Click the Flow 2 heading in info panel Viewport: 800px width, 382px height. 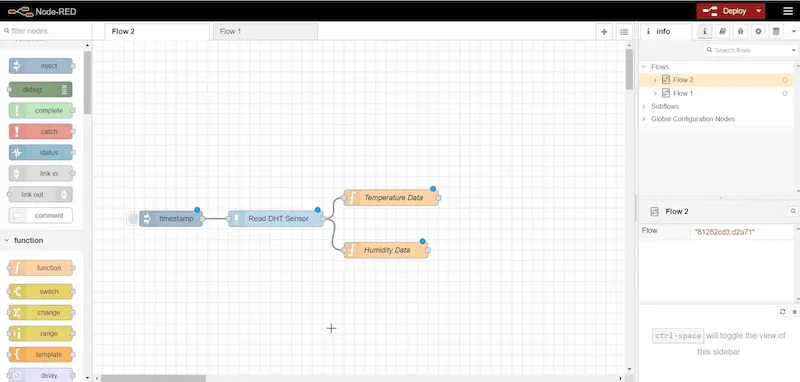pos(677,212)
